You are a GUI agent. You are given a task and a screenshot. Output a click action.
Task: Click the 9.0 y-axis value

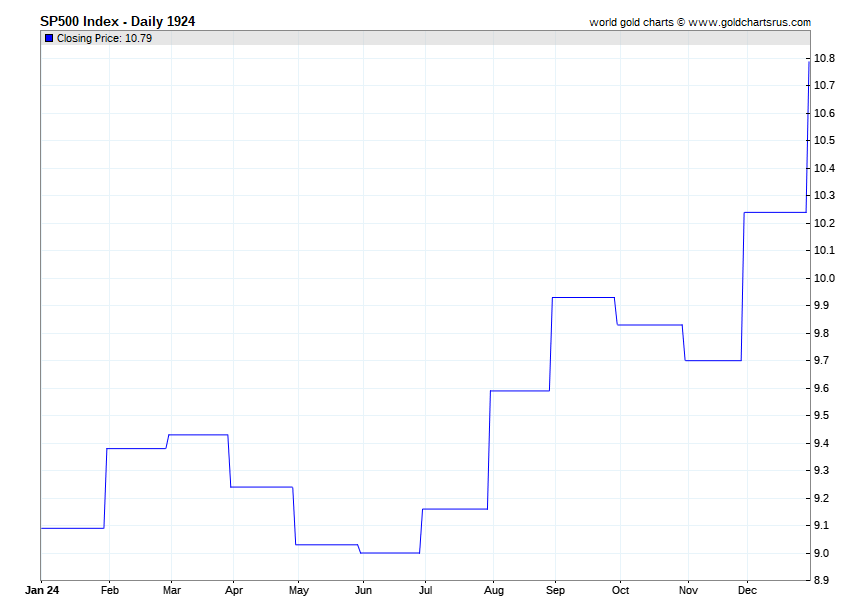821,553
